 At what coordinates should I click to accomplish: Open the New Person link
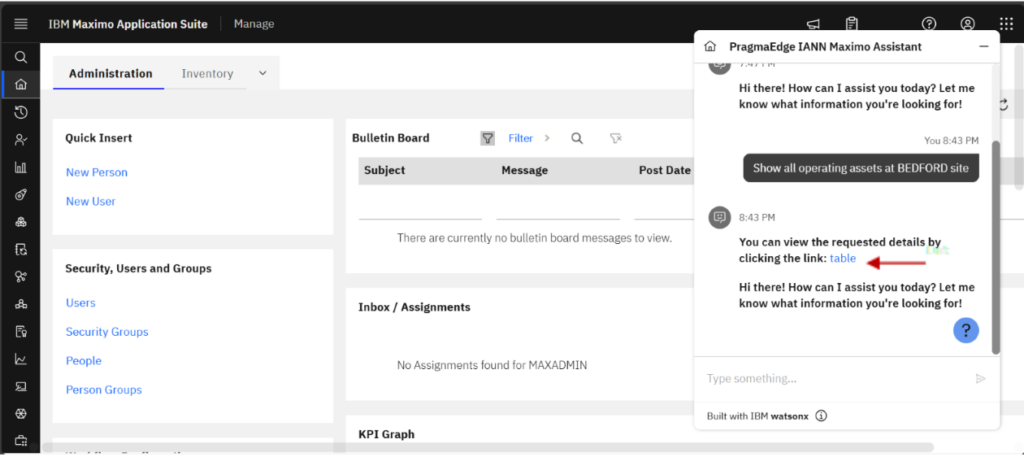[x=97, y=172]
